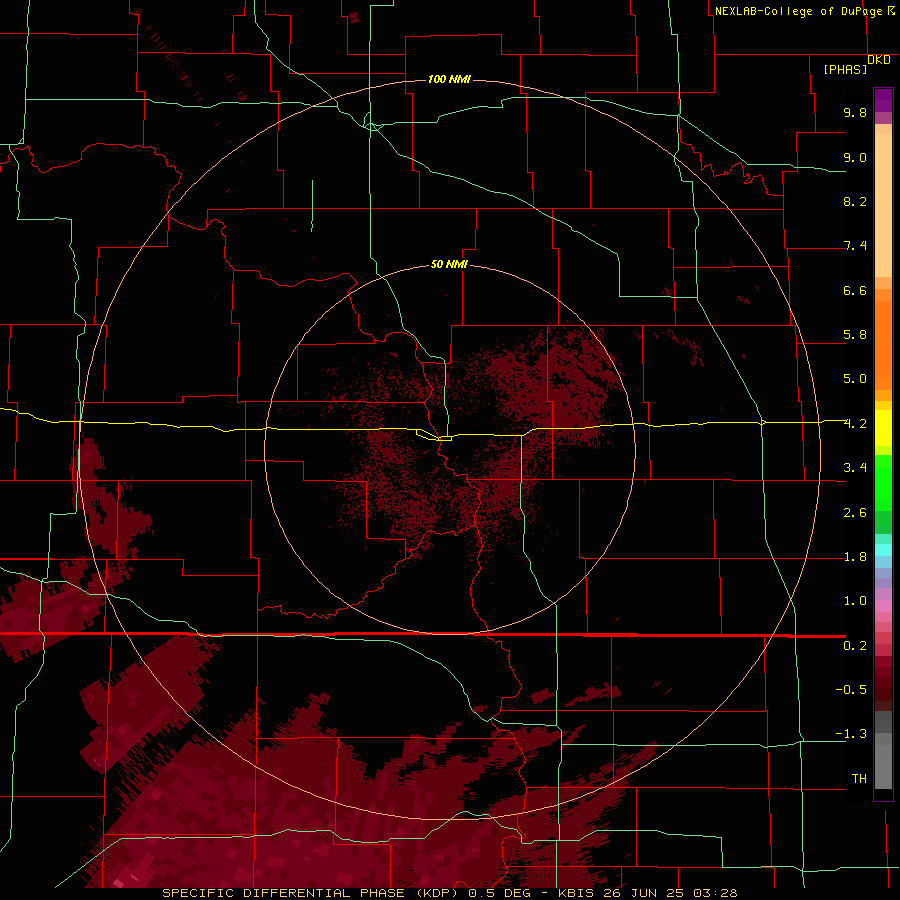Click the NEXLAB-College of DuPage title text
Image resolution: width=900 pixels, height=900 pixels.
point(800,11)
